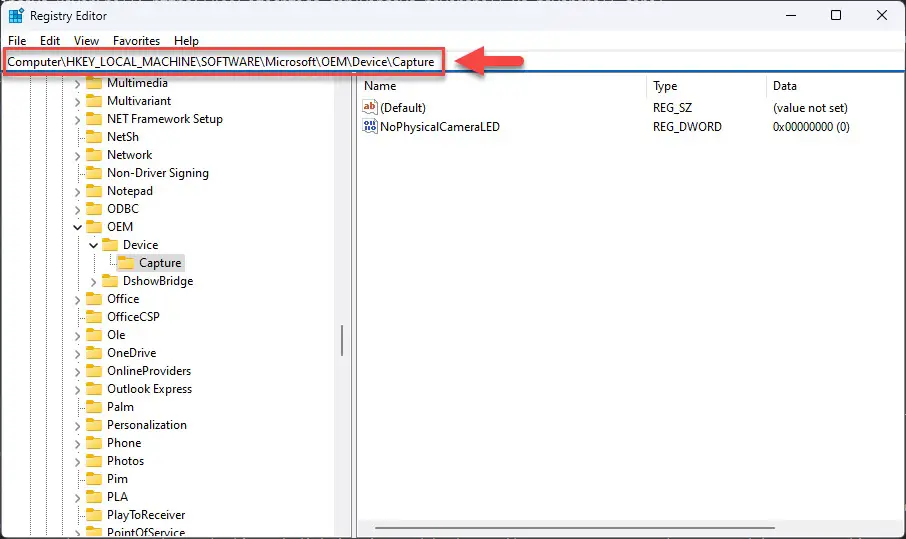Click the (Default) string value icon
This screenshot has width=906, height=539.
click(x=370, y=107)
